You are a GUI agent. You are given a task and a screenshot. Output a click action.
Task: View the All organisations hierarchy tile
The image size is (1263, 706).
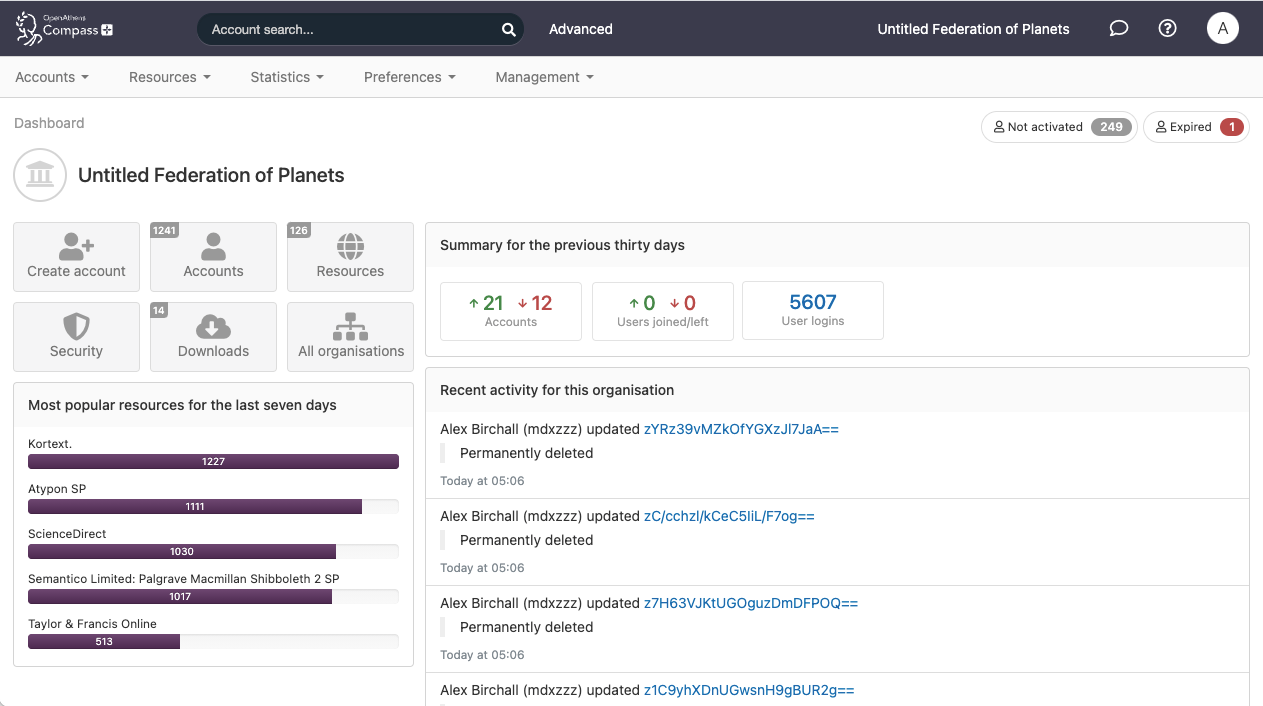pos(350,337)
